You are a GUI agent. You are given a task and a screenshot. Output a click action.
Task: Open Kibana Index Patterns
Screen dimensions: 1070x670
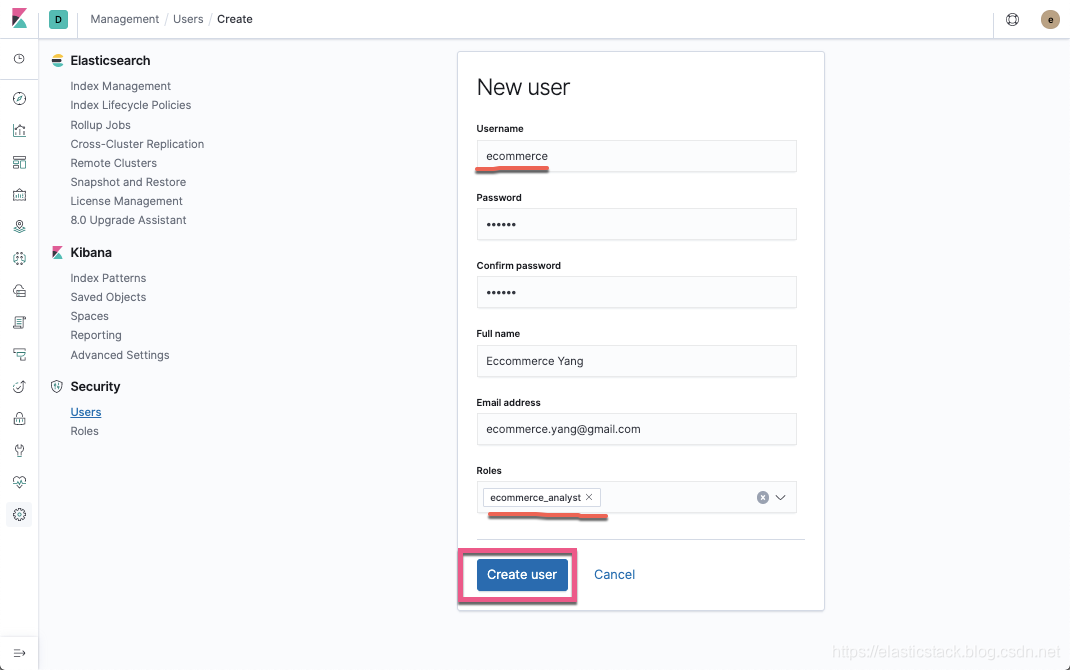click(108, 278)
